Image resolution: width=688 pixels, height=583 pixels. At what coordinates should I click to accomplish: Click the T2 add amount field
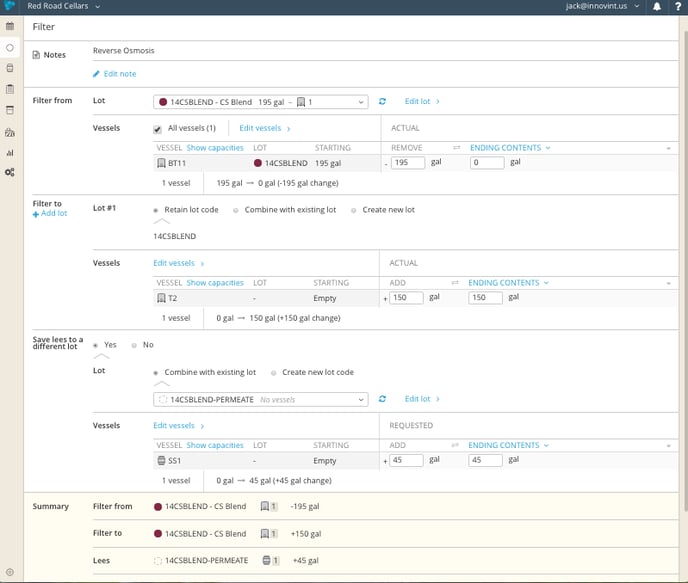(x=406, y=298)
